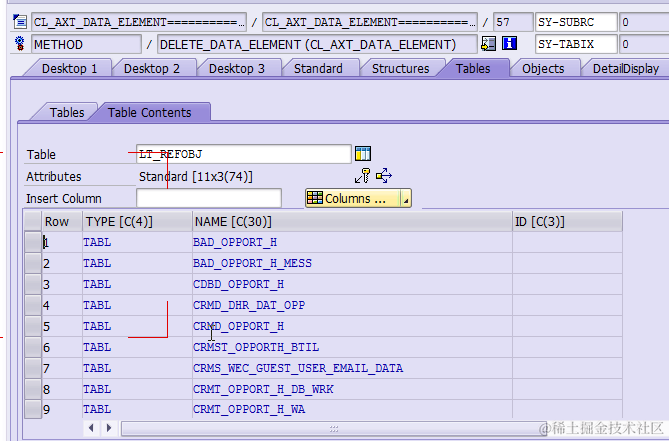This screenshot has width=669, height=441.
Task: Click the second CL_AXT_DATA_ELEMENT include field
Action: [x=369, y=22]
